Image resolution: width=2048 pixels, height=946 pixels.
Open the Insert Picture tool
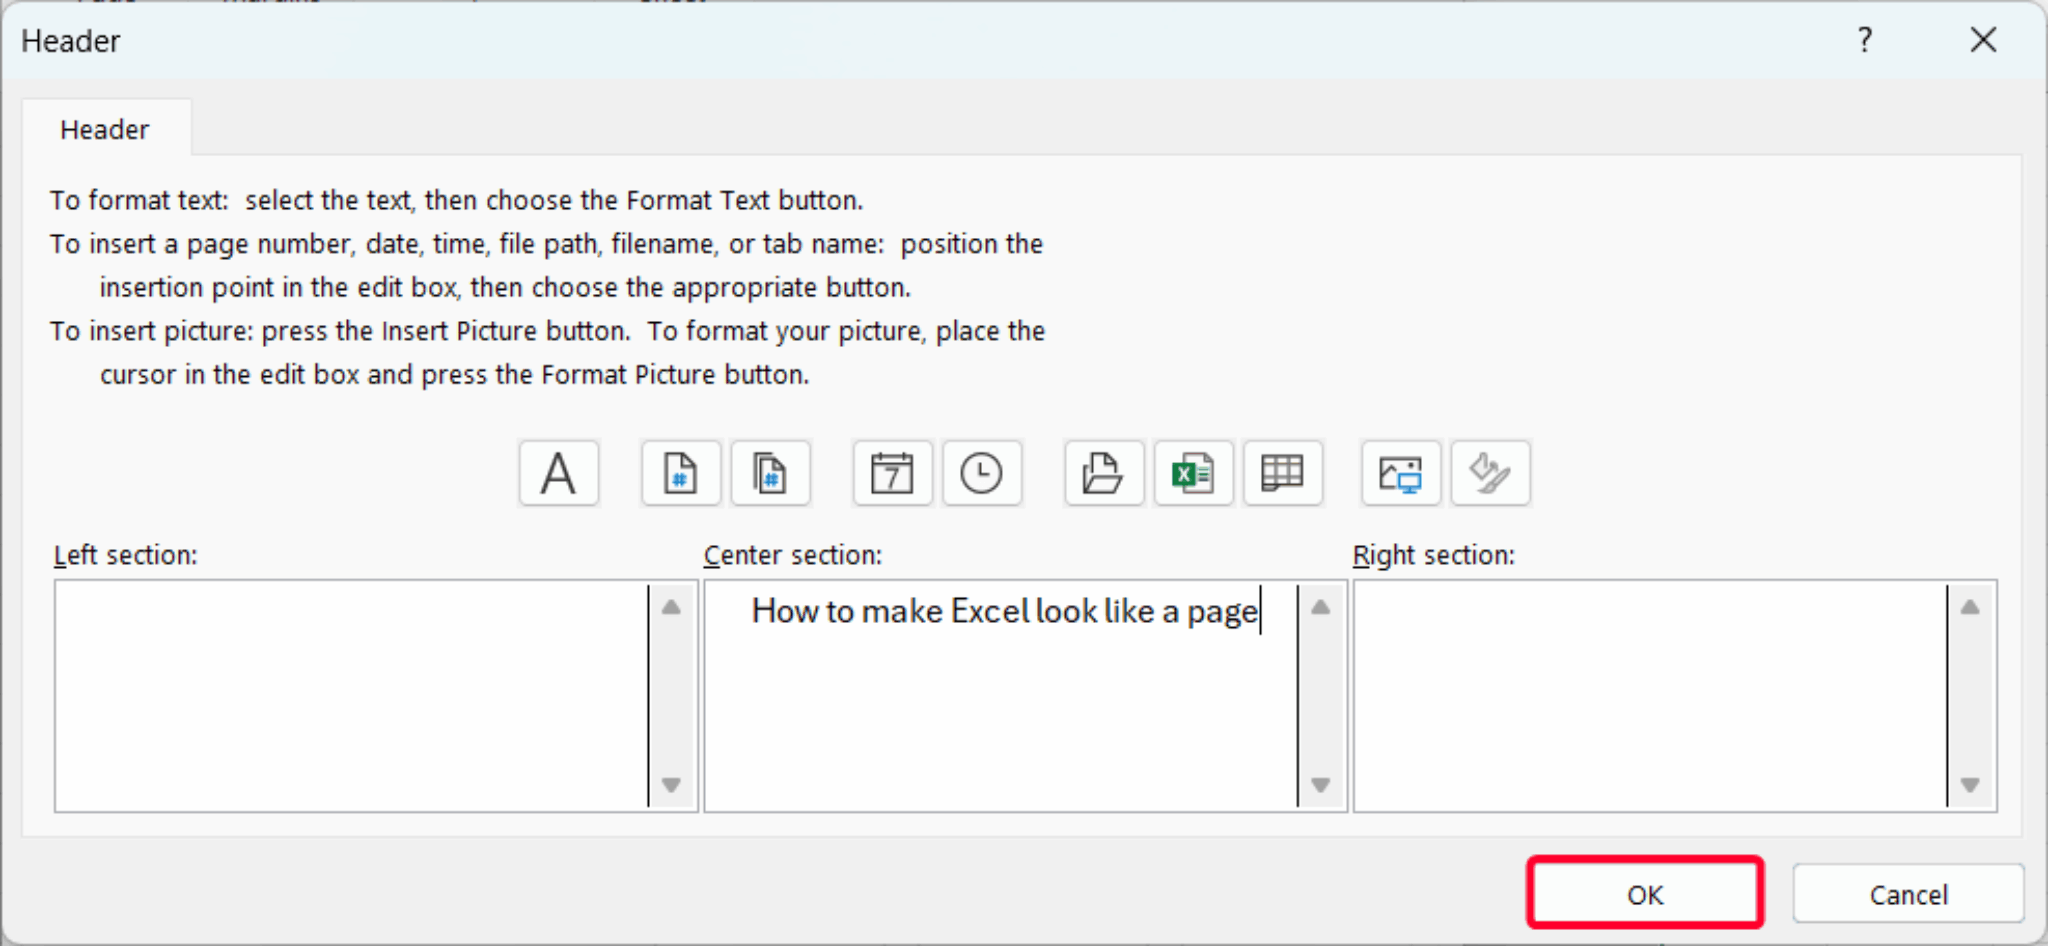click(x=1400, y=473)
